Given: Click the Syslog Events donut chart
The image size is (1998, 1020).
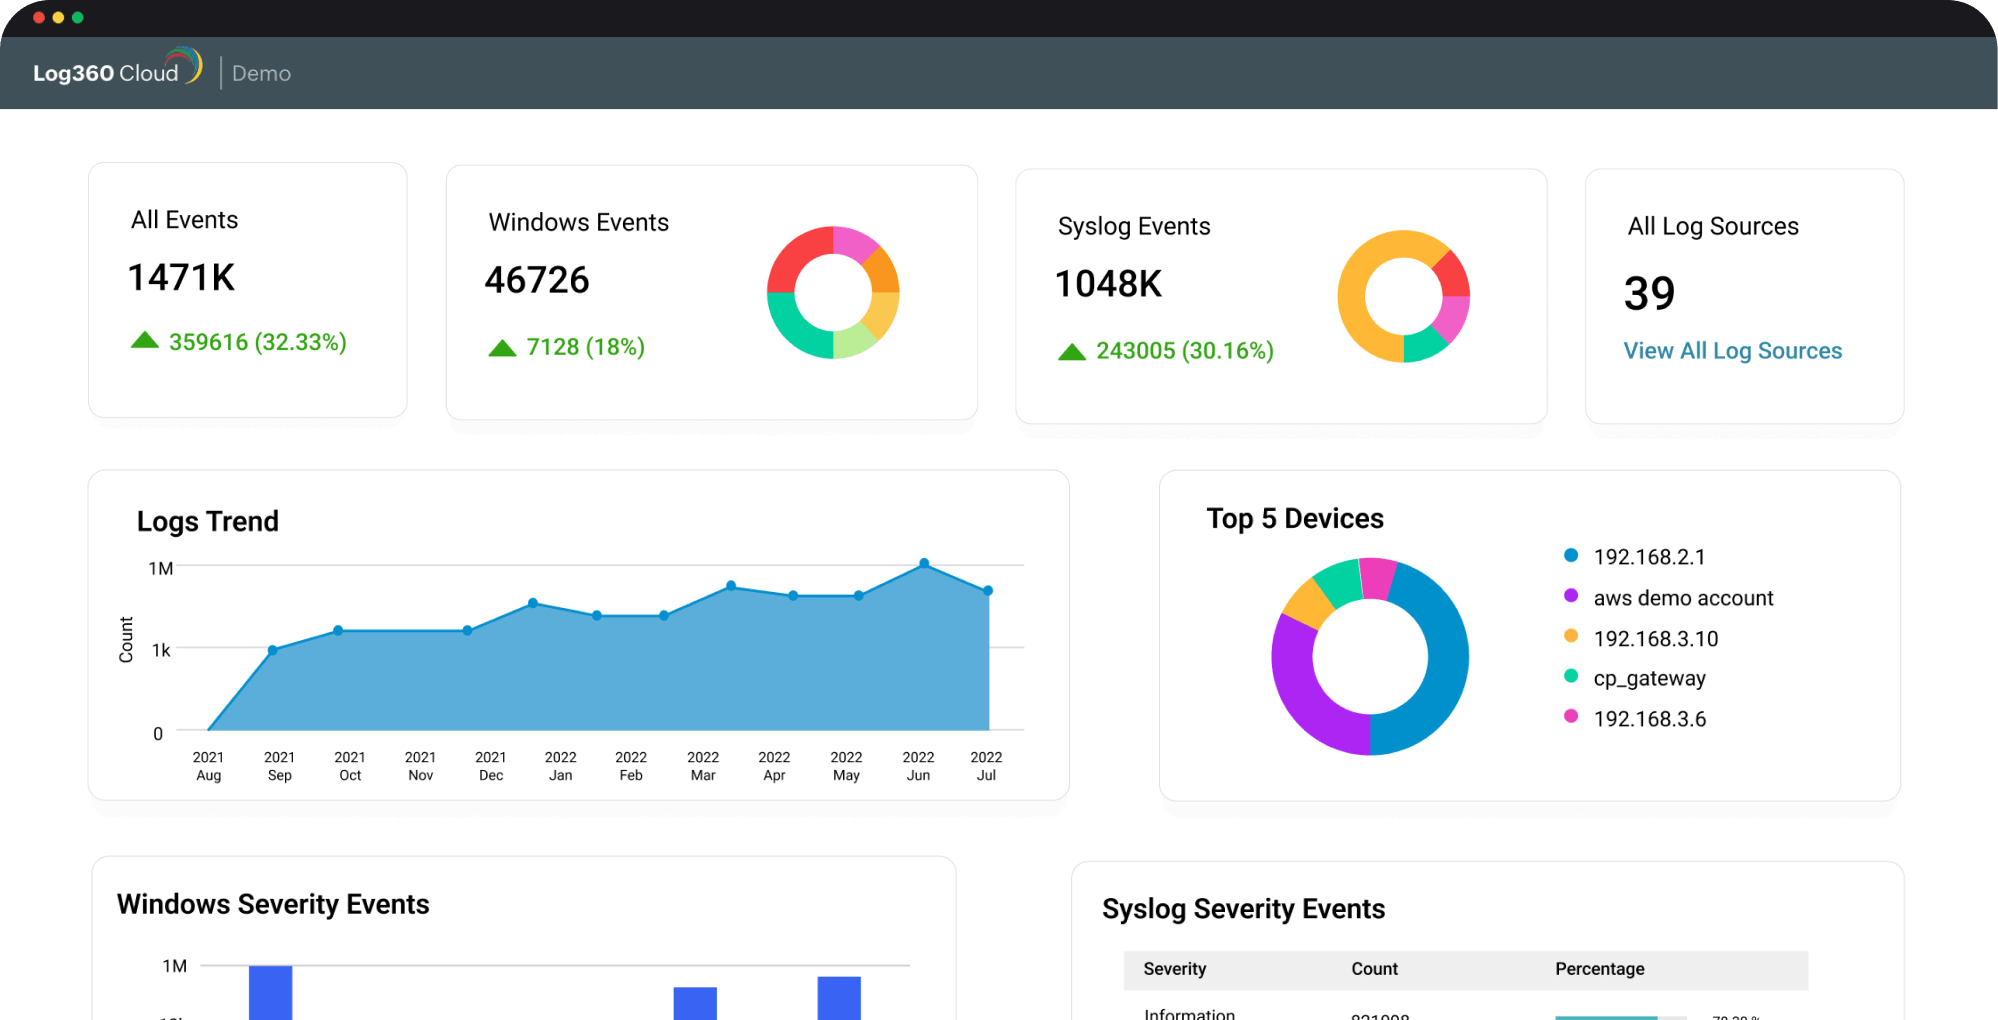Looking at the screenshot, I should pyautogui.click(x=1403, y=295).
